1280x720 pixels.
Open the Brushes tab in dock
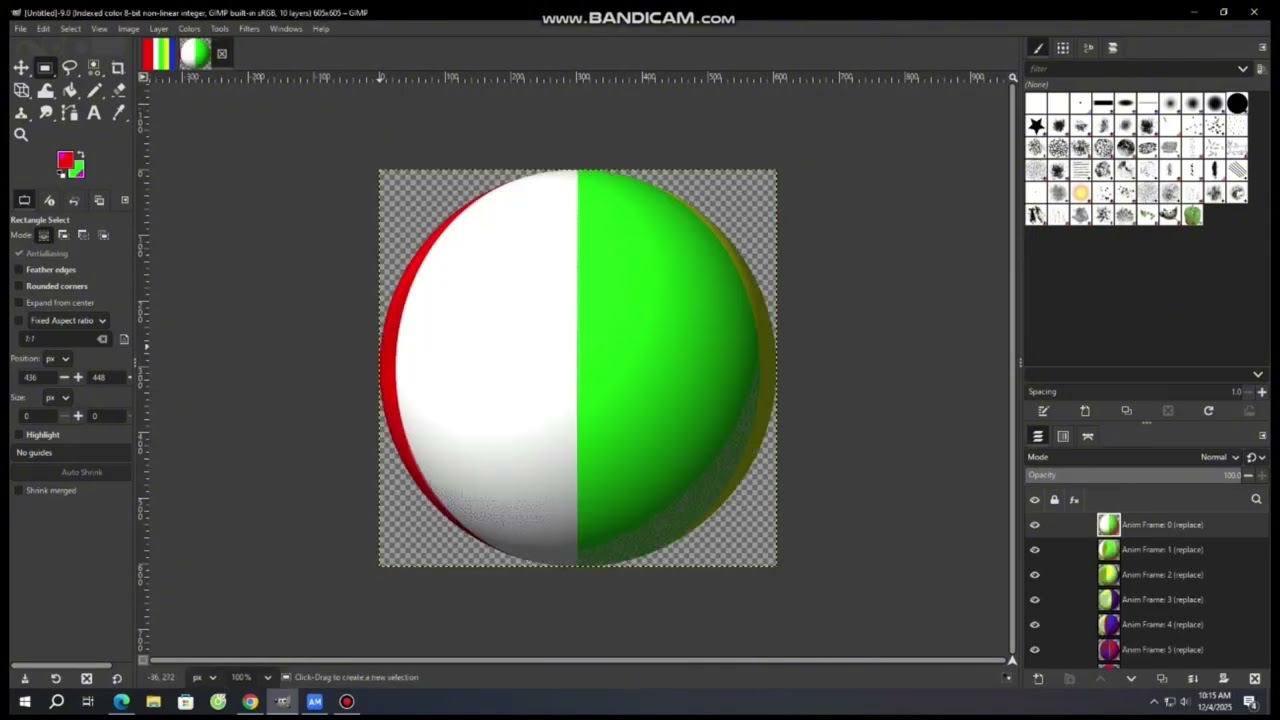1038,48
